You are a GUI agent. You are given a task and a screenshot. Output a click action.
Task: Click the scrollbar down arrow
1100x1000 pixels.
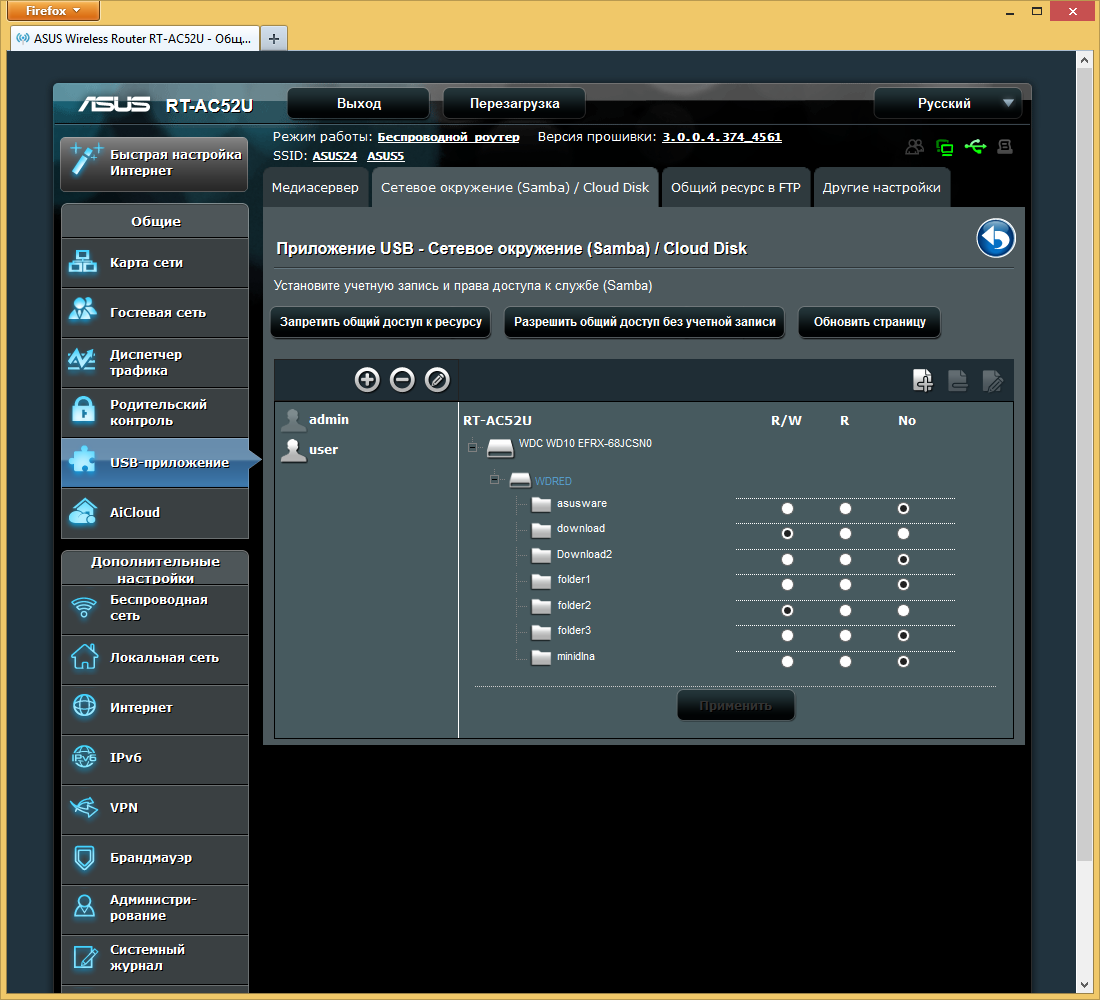pyautogui.click(x=1084, y=986)
